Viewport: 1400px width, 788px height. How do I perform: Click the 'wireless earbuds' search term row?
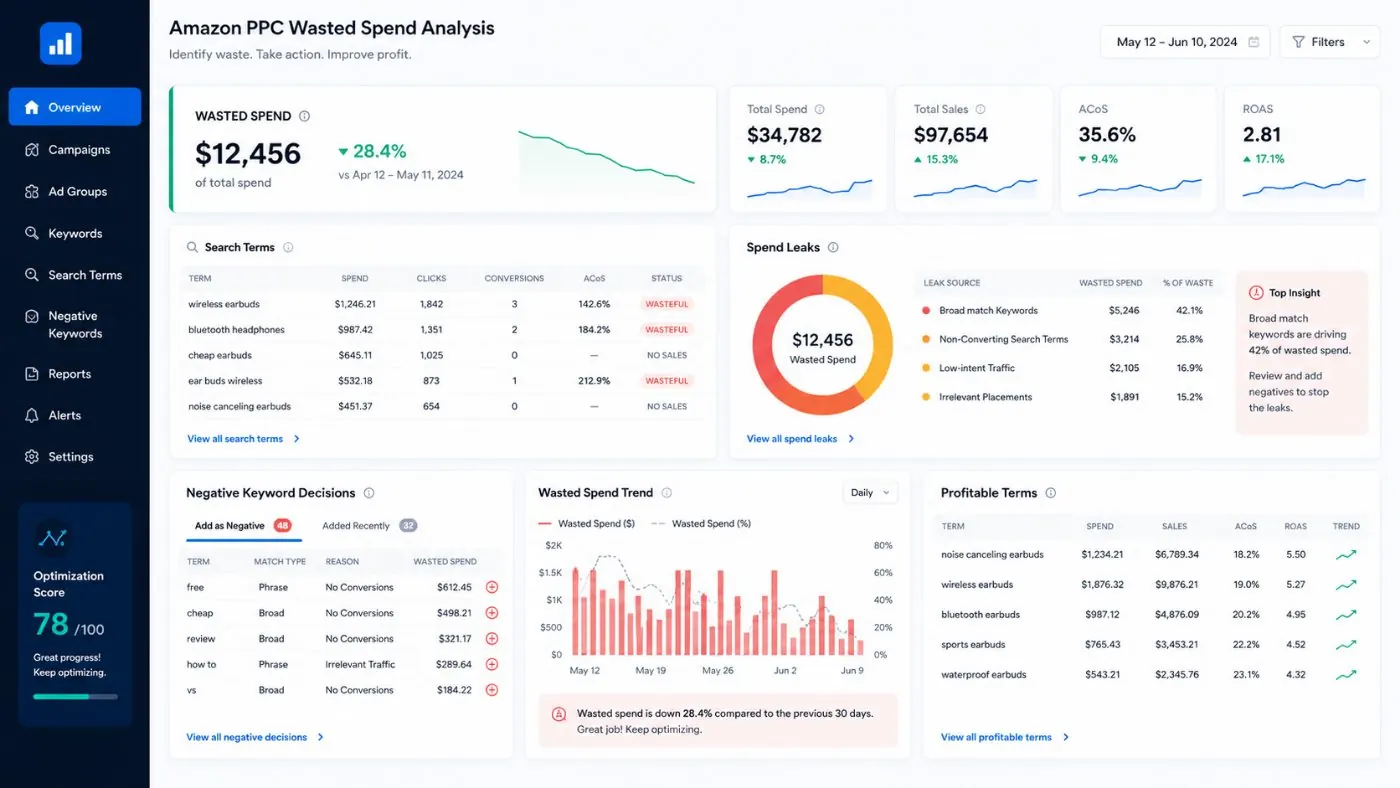coord(443,304)
